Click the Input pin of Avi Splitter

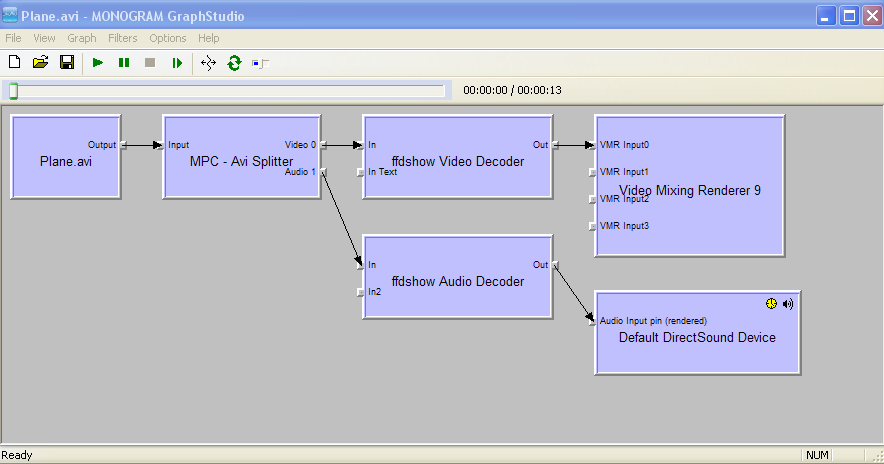click(161, 145)
